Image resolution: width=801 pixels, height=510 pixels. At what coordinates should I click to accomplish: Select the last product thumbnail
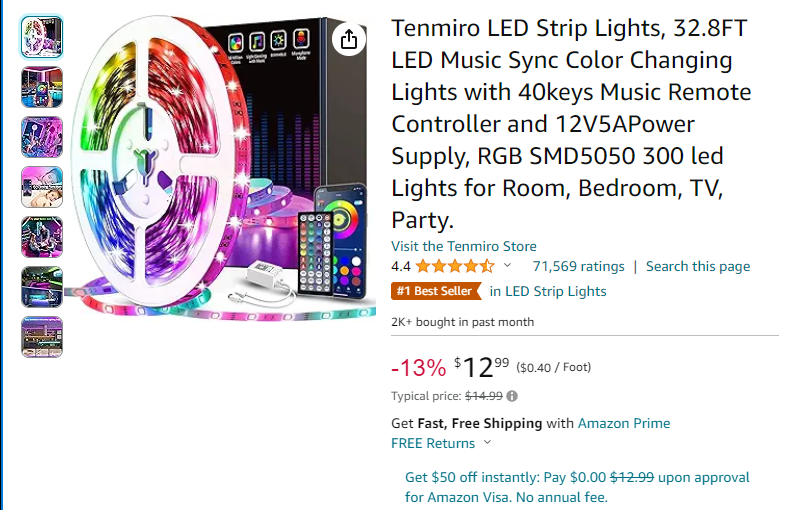click(42, 337)
